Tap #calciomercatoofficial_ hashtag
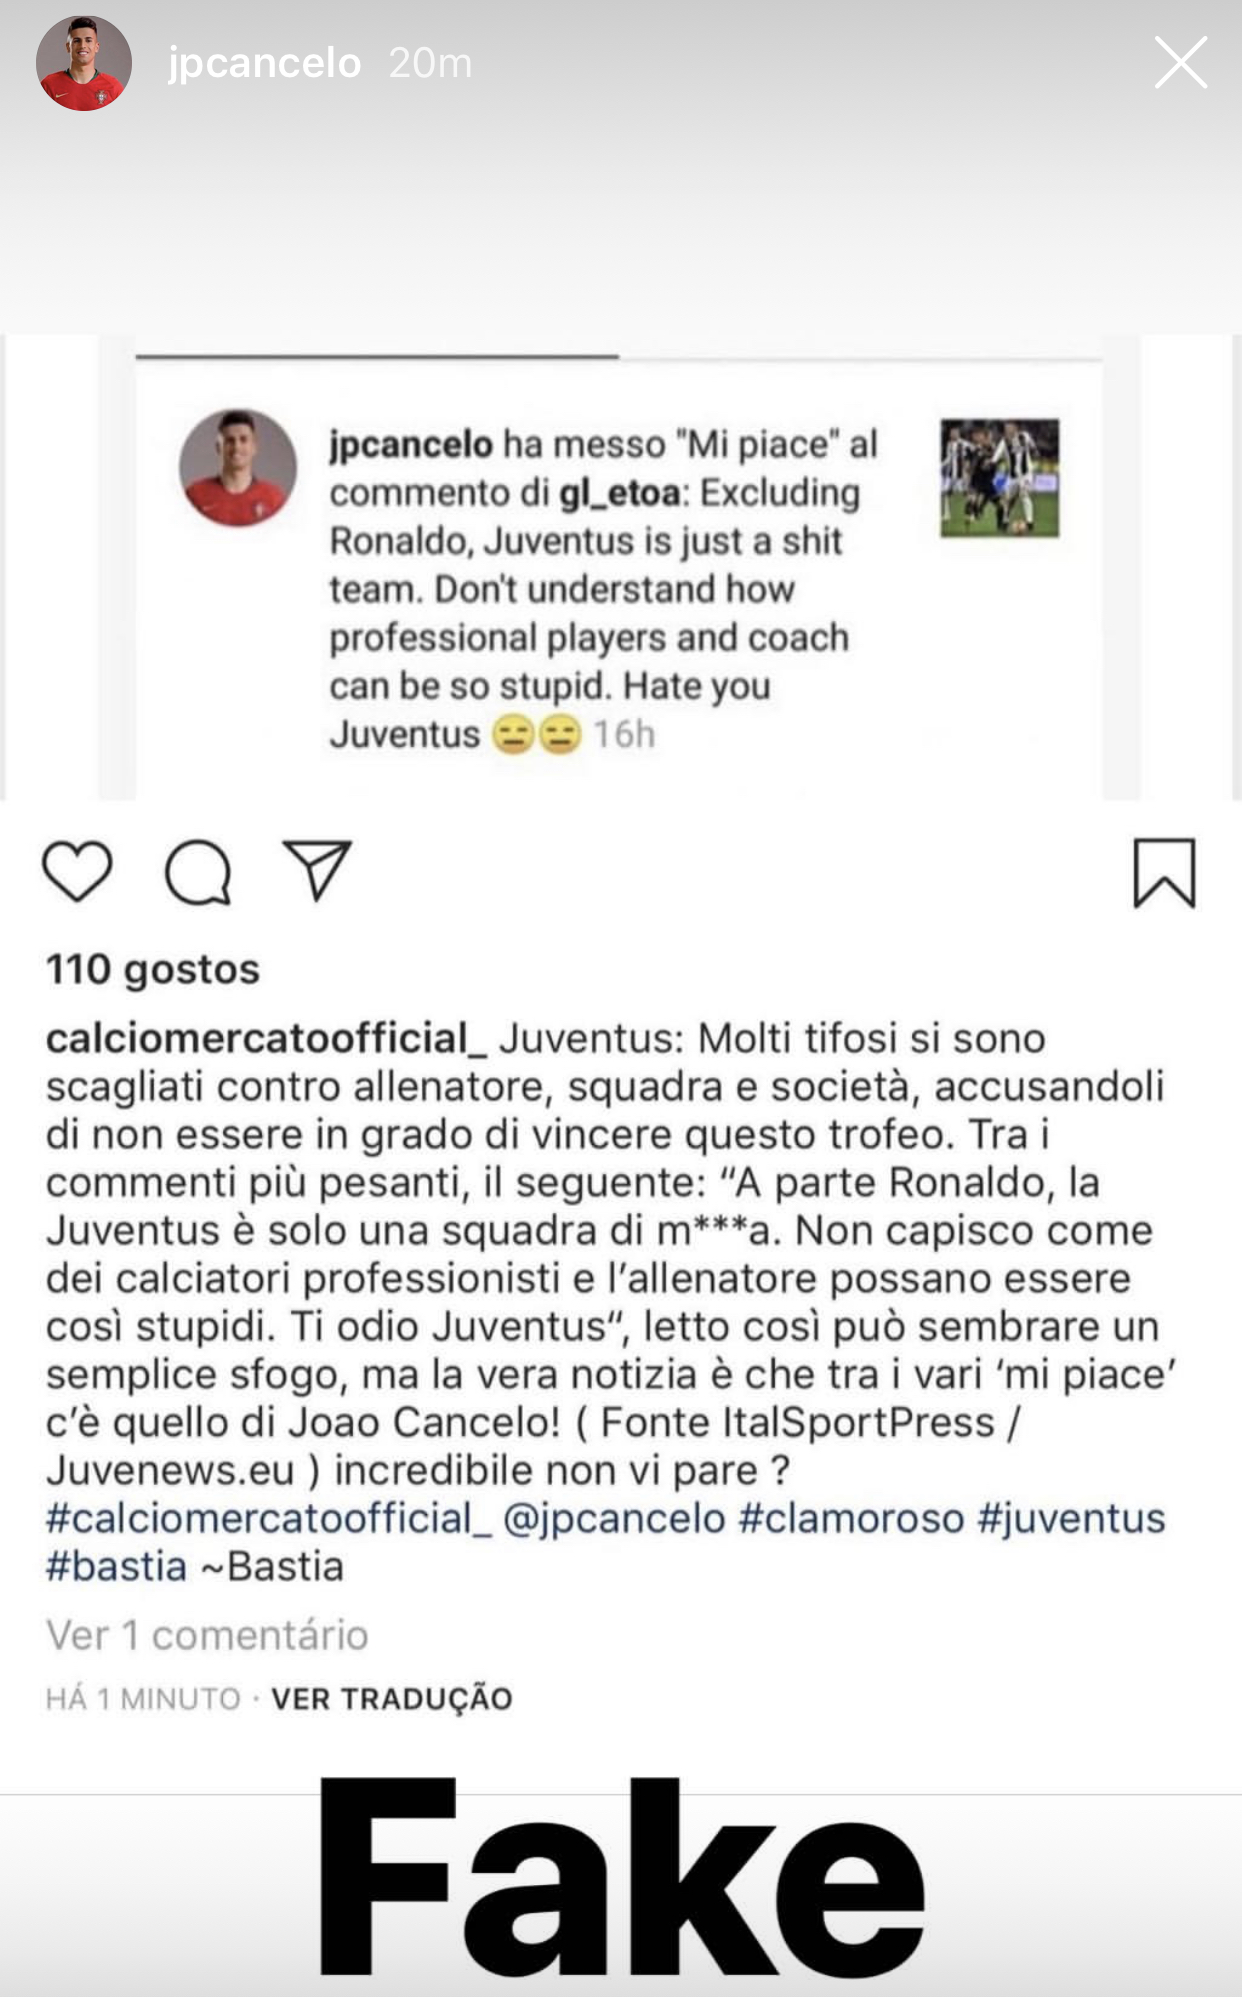The height and width of the screenshot is (1997, 1242). (268, 1518)
